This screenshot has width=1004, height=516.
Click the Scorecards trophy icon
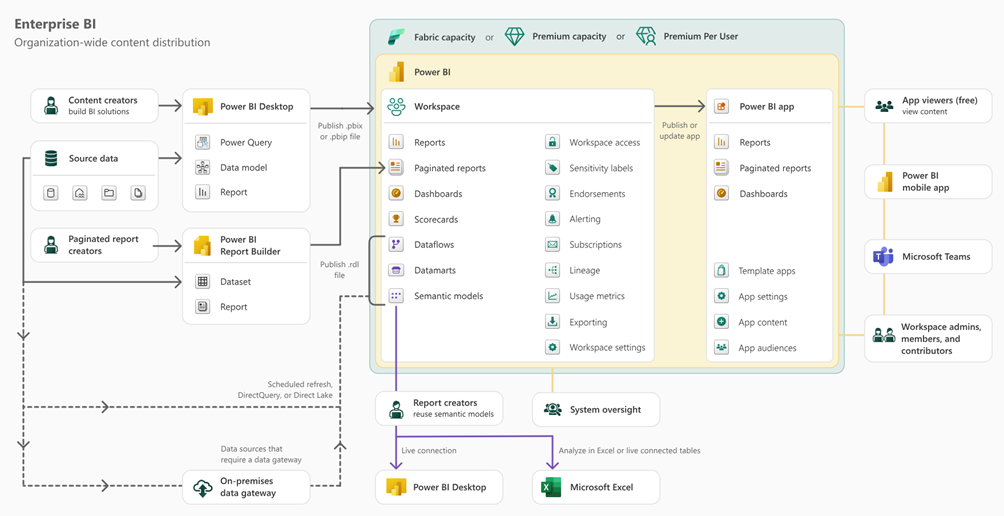(x=396, y=219)
